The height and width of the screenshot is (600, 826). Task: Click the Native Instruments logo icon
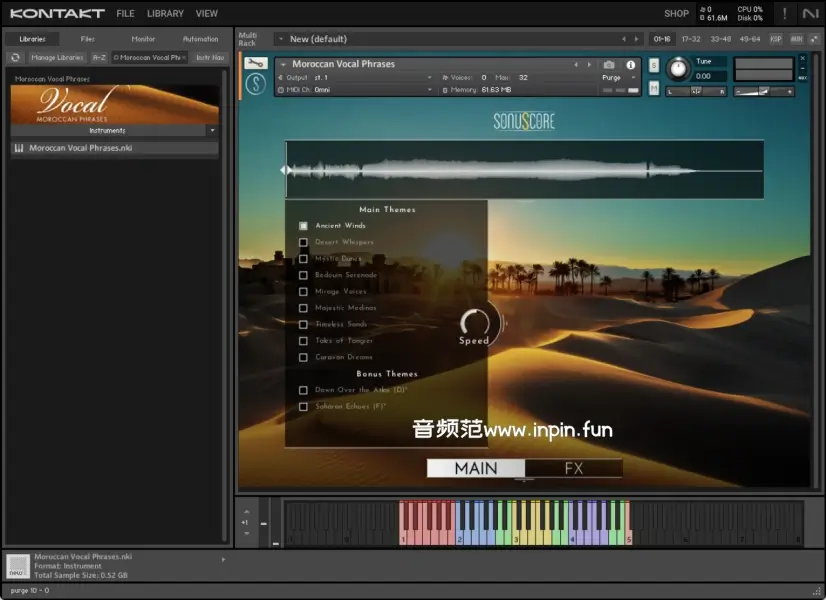[809, 13]
